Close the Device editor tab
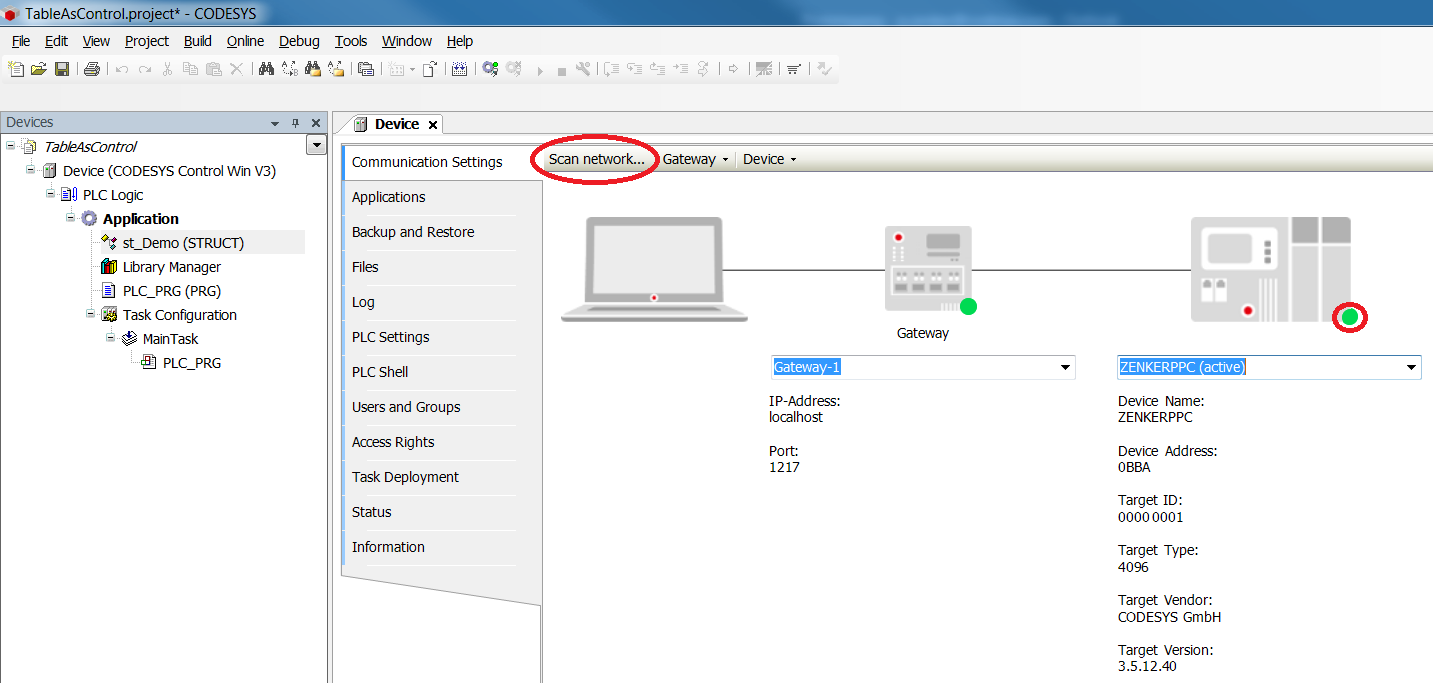The height and width of the screenshot is (683, 1433). [433, 125]
